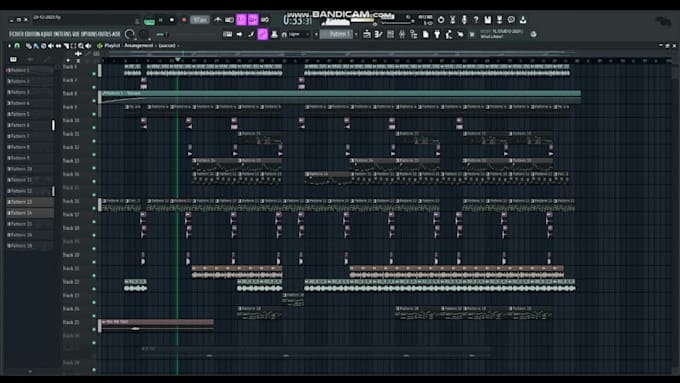Select the playlist Draw tool

[29, 46]
